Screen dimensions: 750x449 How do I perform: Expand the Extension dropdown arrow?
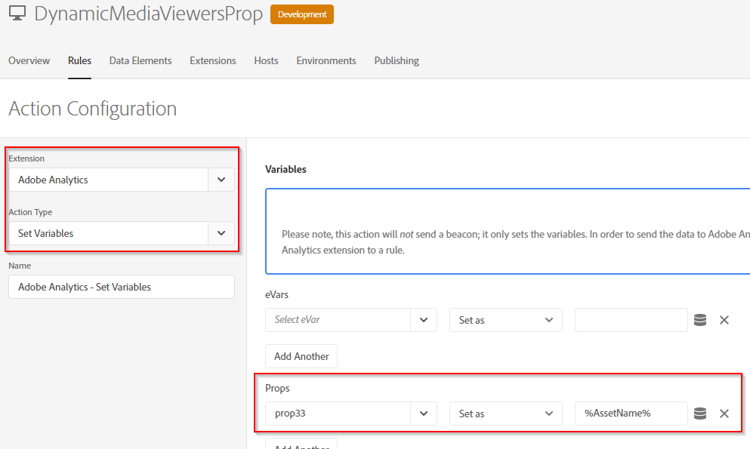coord(221,180)
